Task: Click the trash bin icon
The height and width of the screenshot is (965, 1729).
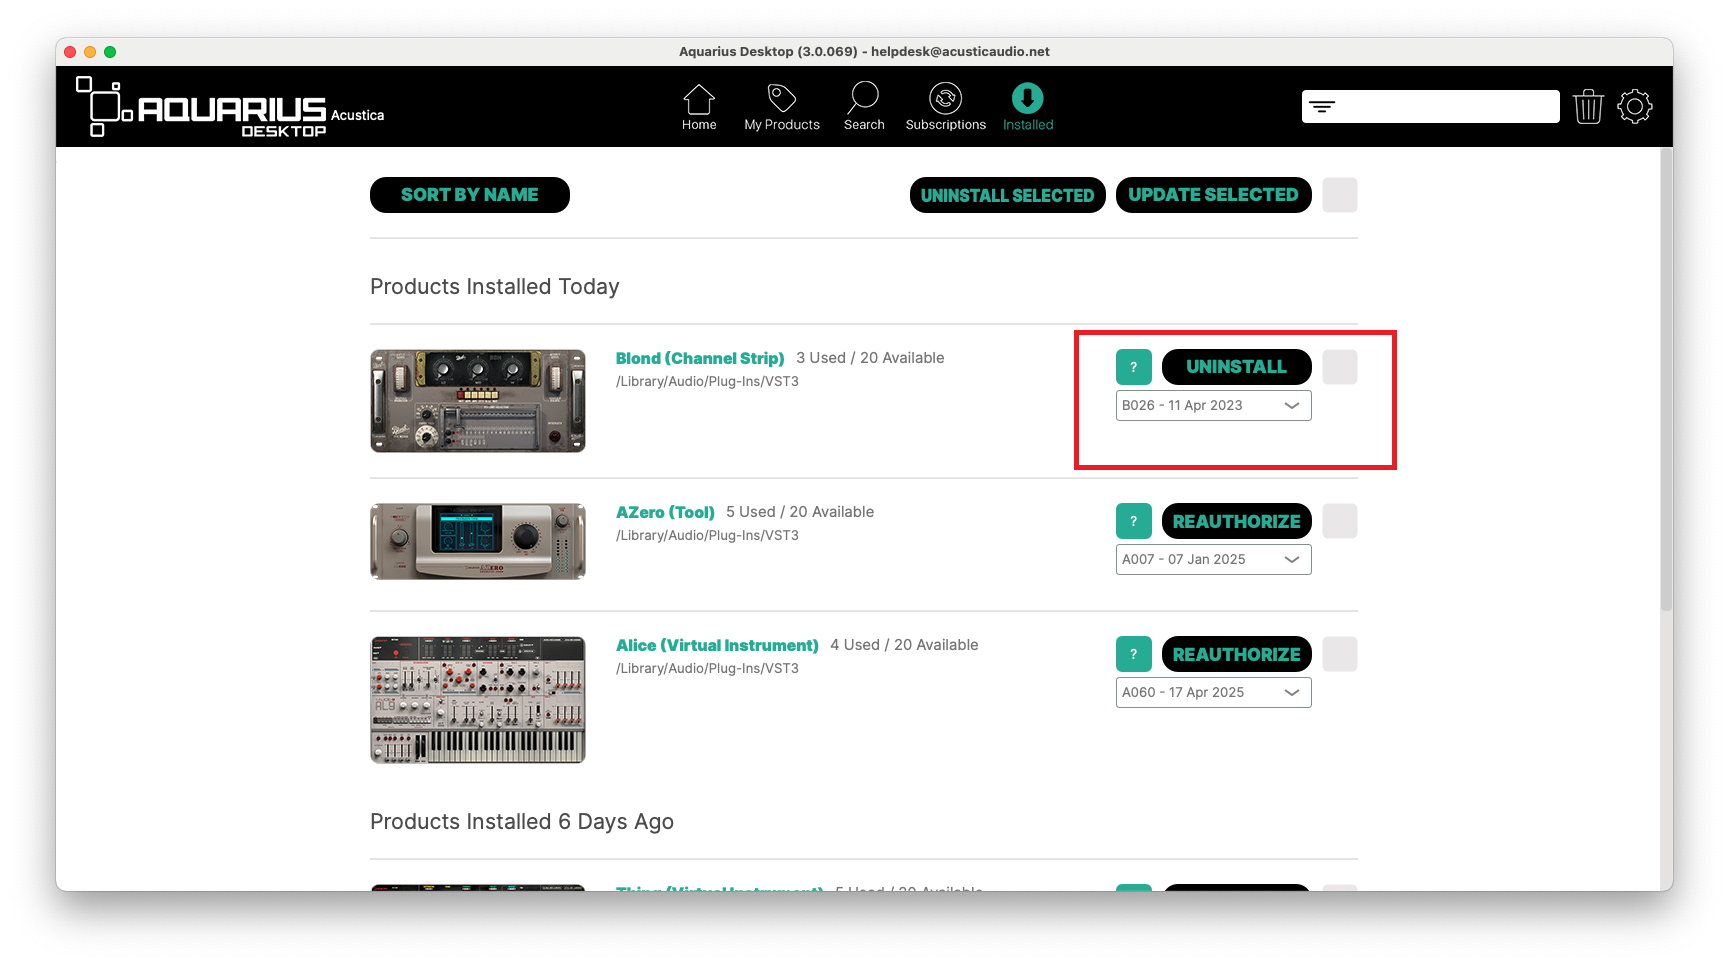Action: click(1588, 106)
